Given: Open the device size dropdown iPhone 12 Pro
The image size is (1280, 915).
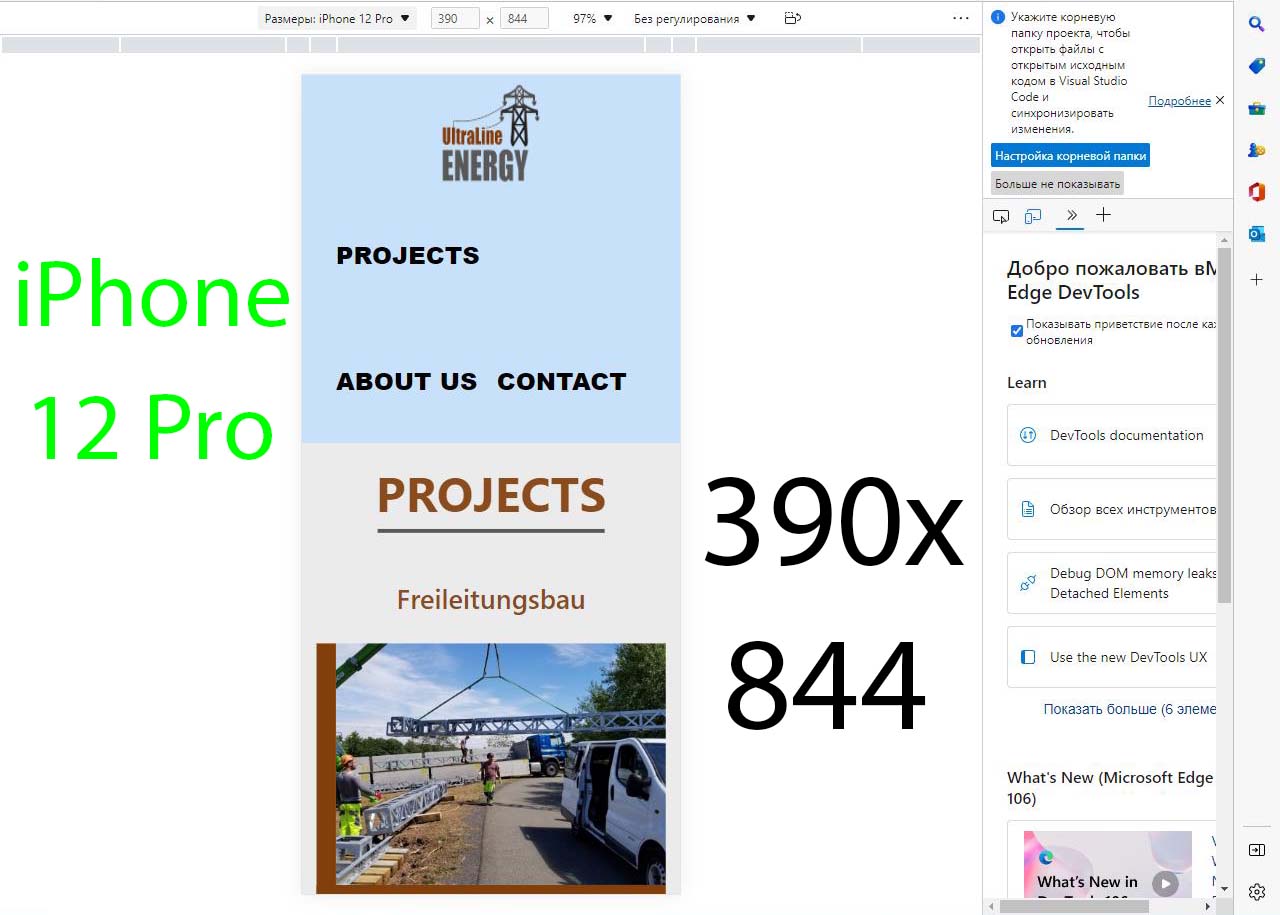Looking at the screenshot, I should (x=337, y=18).
